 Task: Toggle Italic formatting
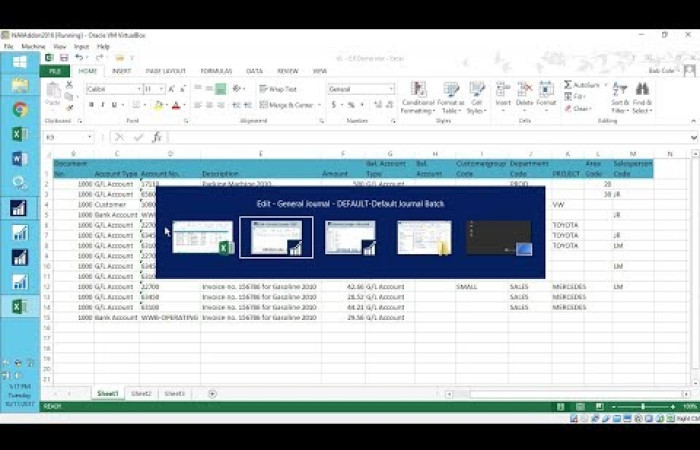pos(103,105)
